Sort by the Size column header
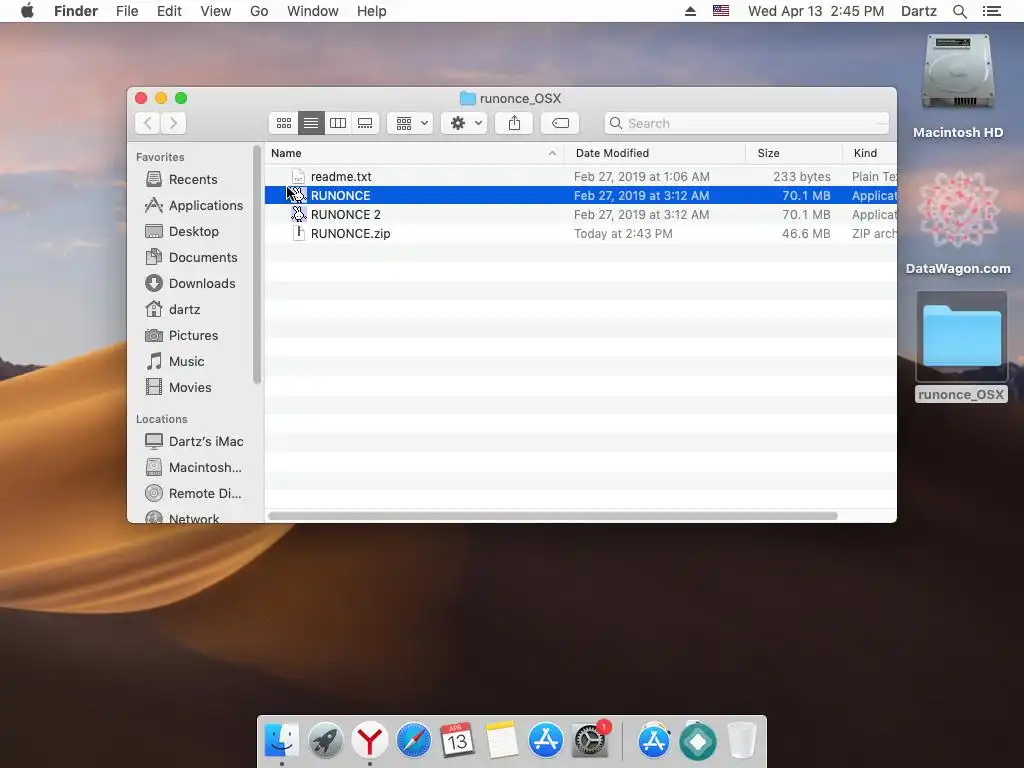This screenshot has width=1024, height=768. [x=794, y=153]
